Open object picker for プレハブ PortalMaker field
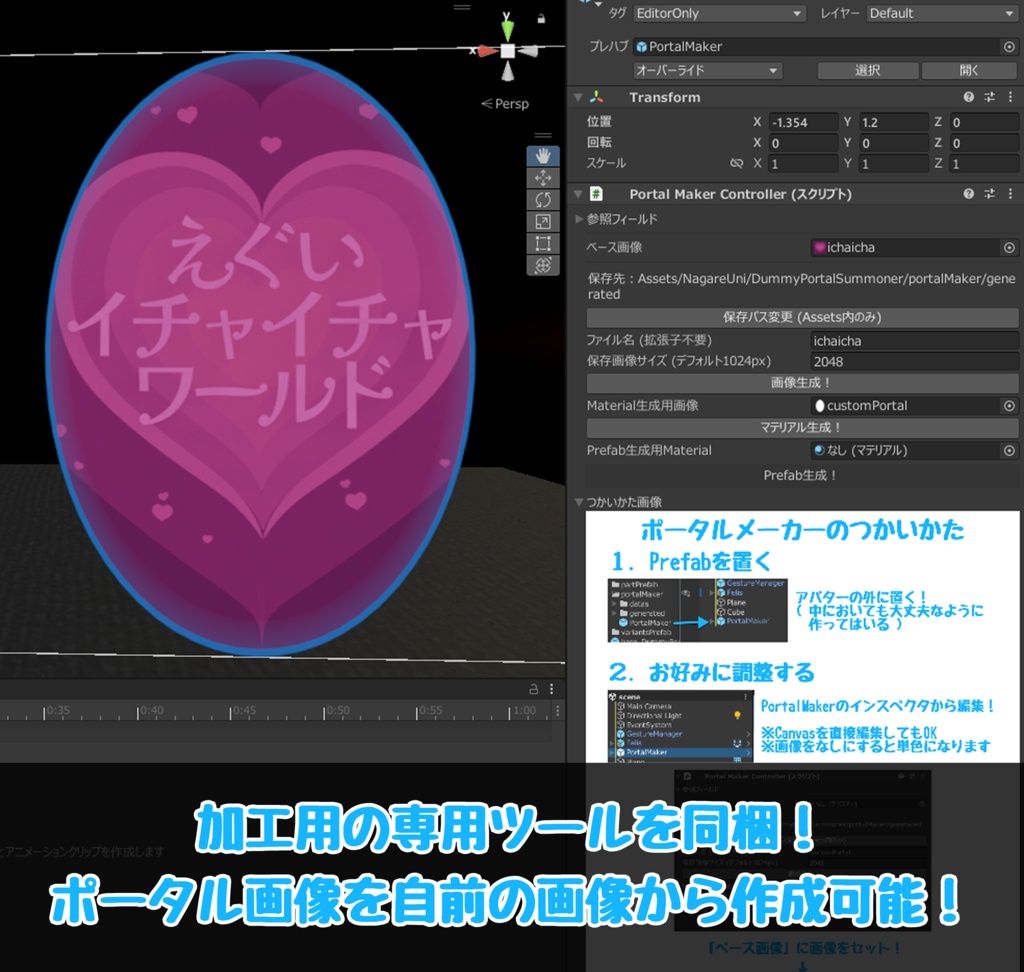The height and width of the screenshot is (972, 1024). point(1009,46)
